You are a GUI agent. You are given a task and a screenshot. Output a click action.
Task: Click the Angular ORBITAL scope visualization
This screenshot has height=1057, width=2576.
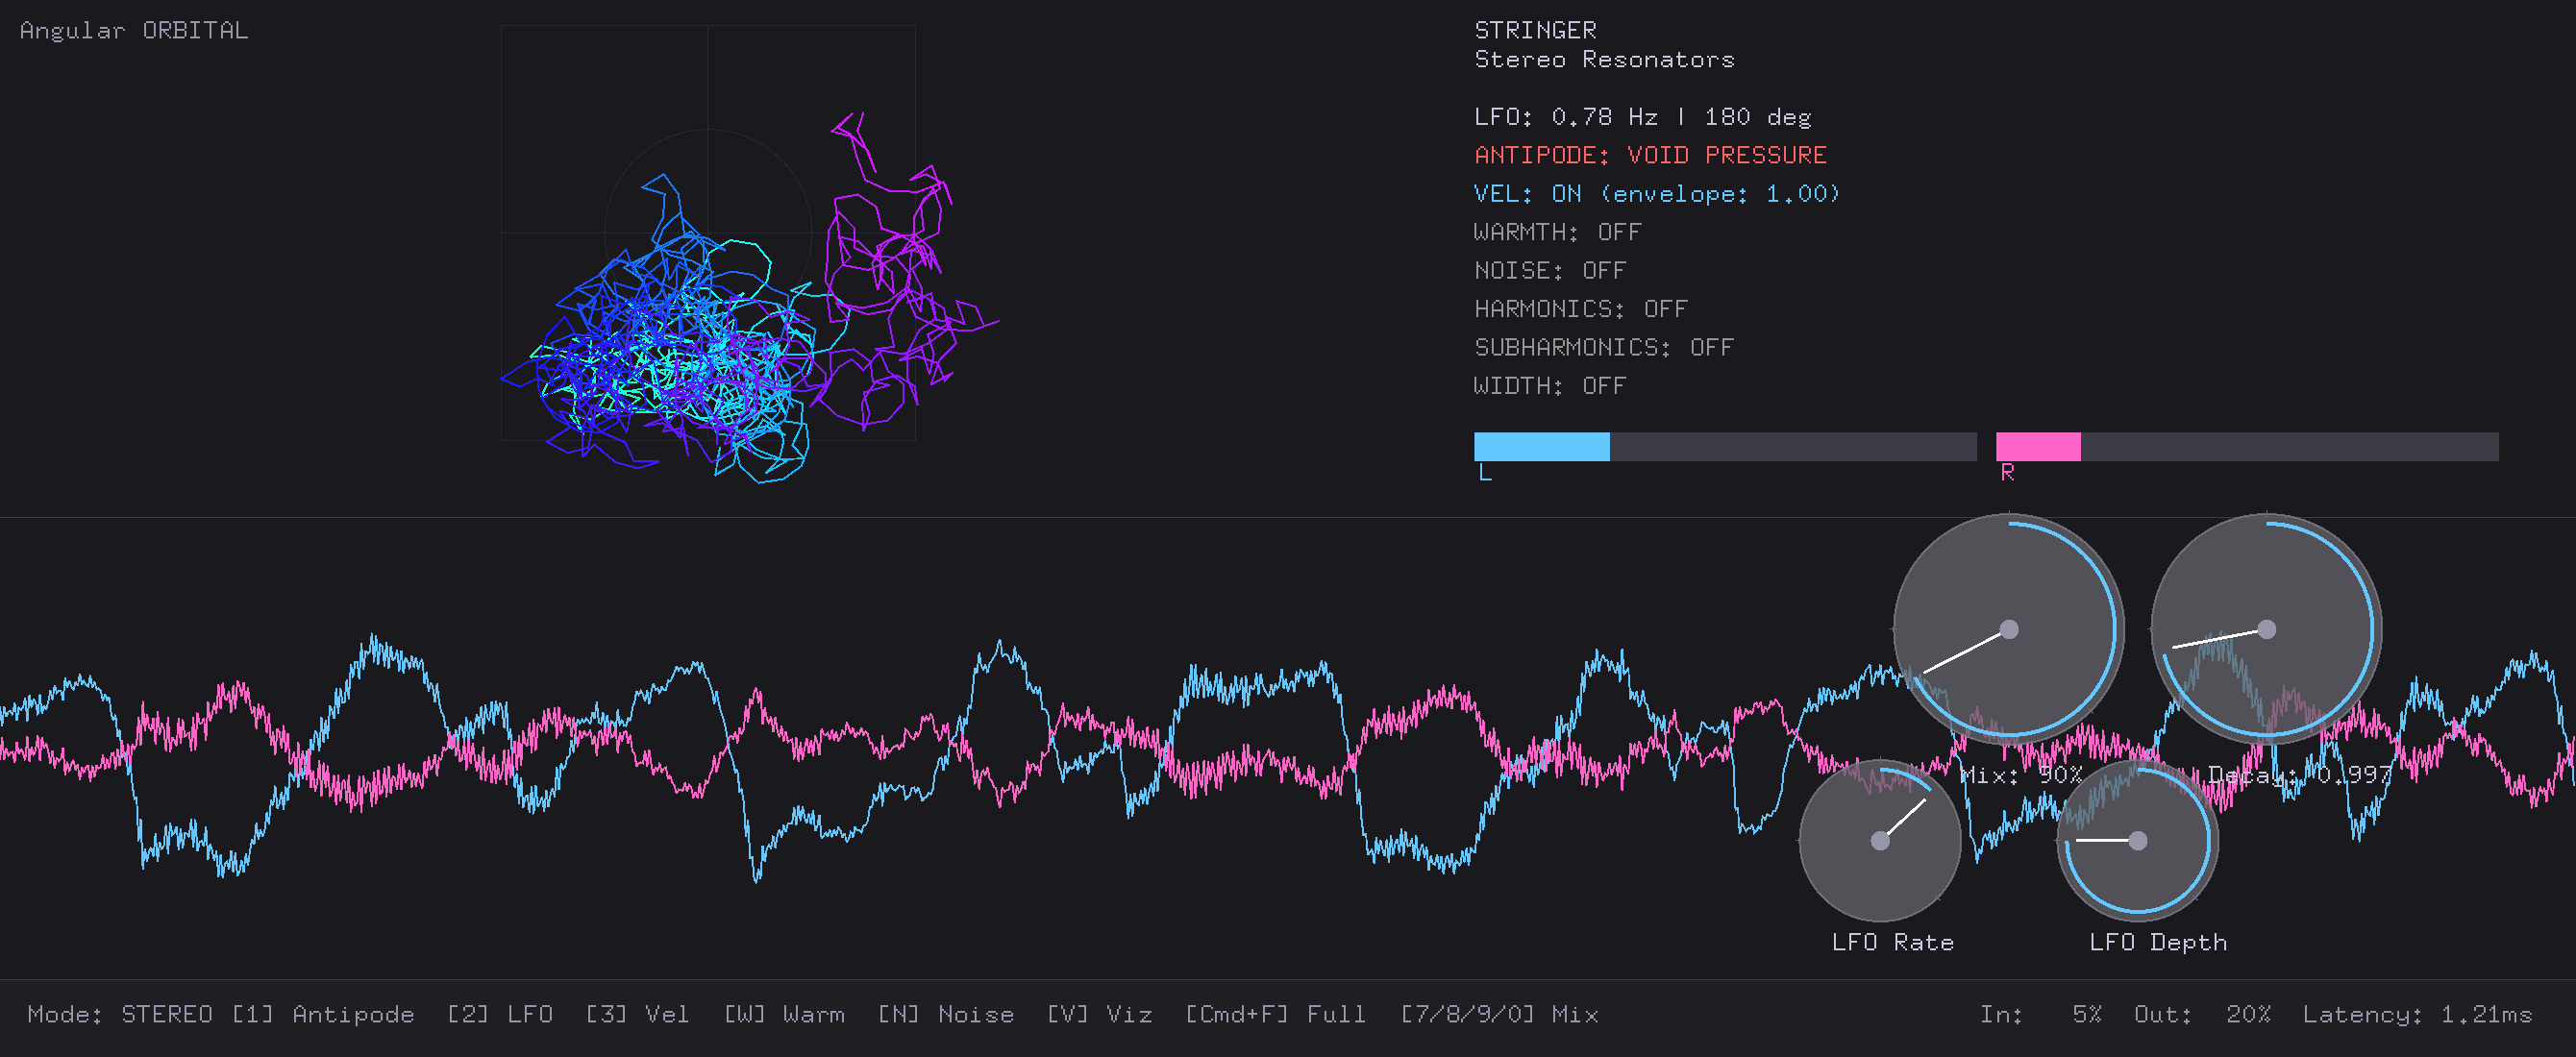tap(708, 233)
